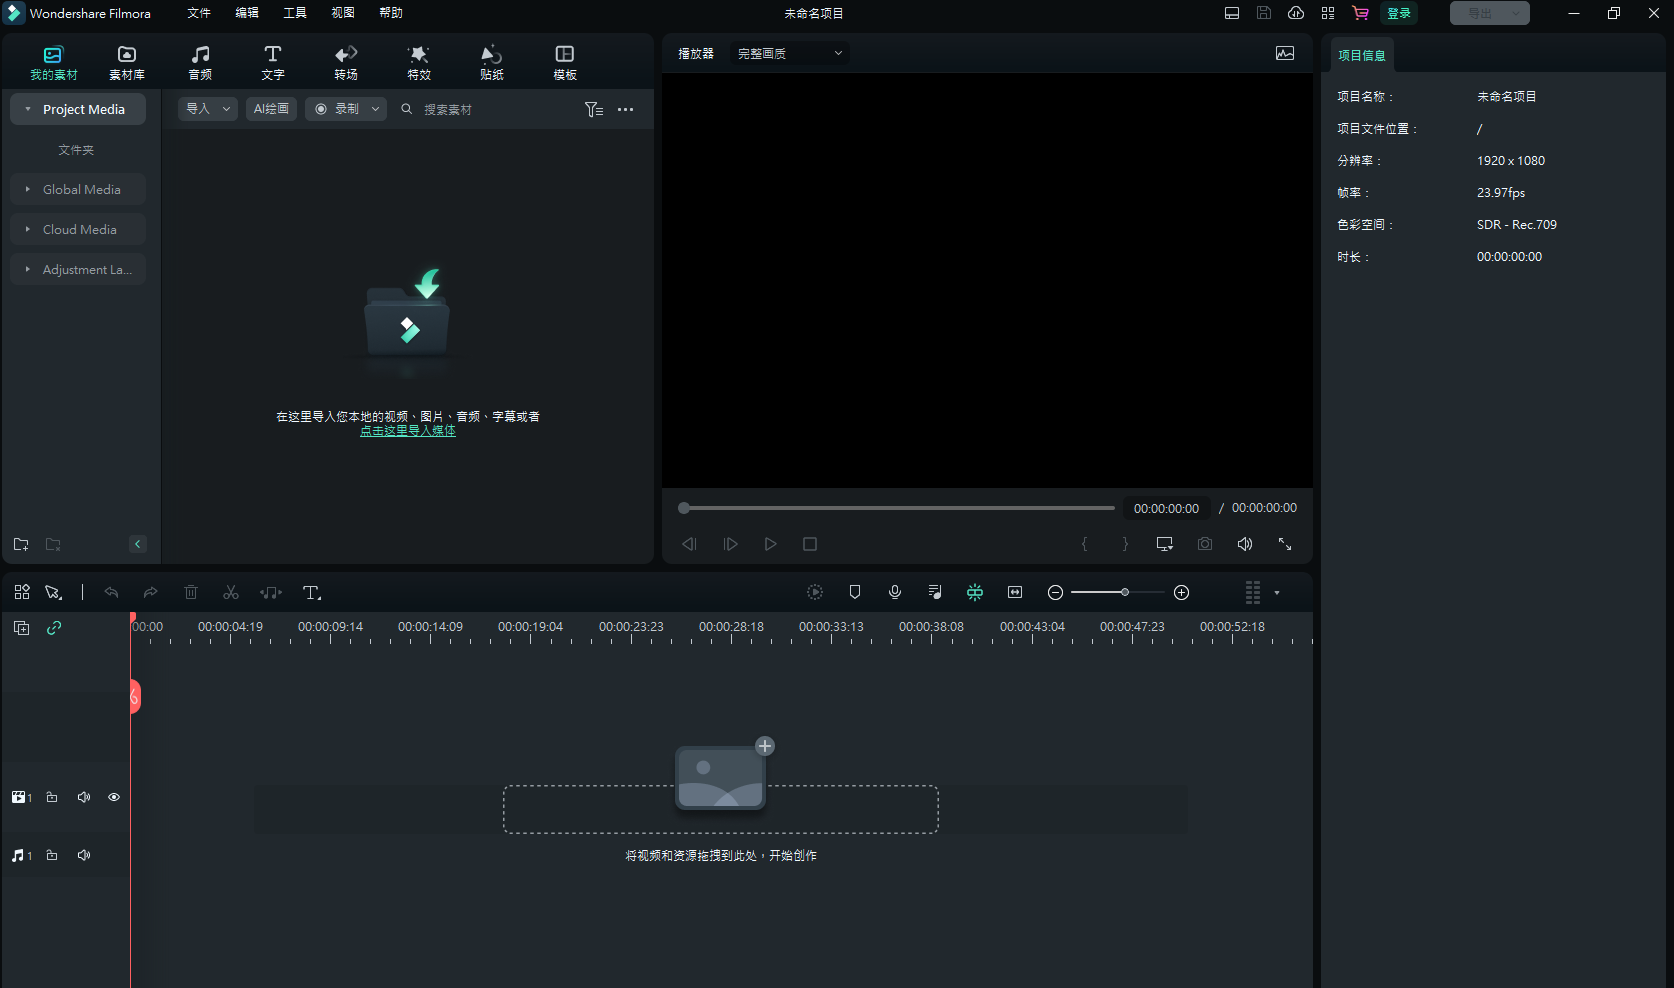Click the timeline layout grid icon
This screenshot has height=988, width=1674.
pos(22,592)
